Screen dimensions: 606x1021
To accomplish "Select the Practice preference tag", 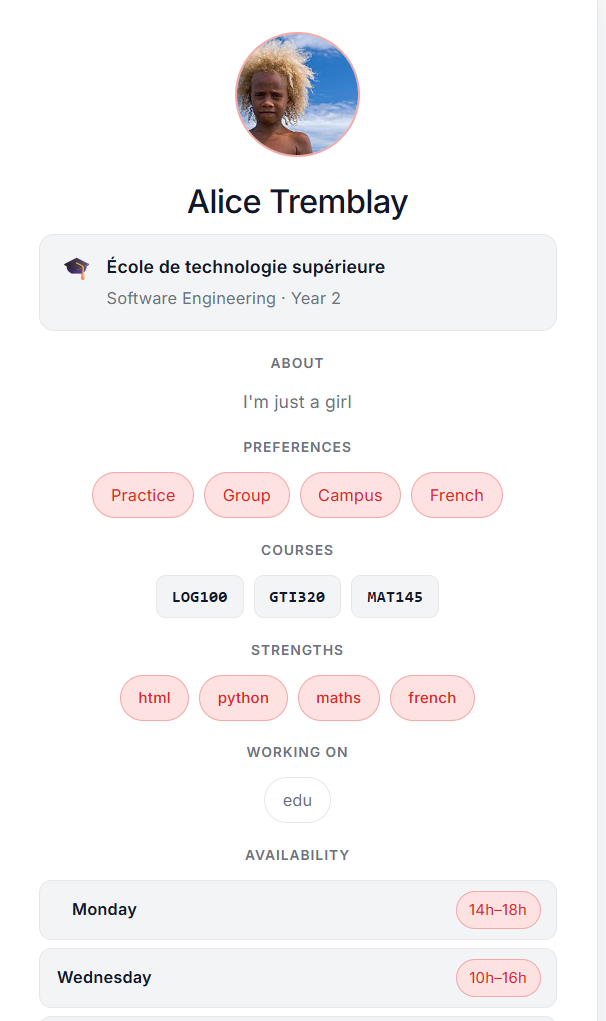I will pos(143,495).
